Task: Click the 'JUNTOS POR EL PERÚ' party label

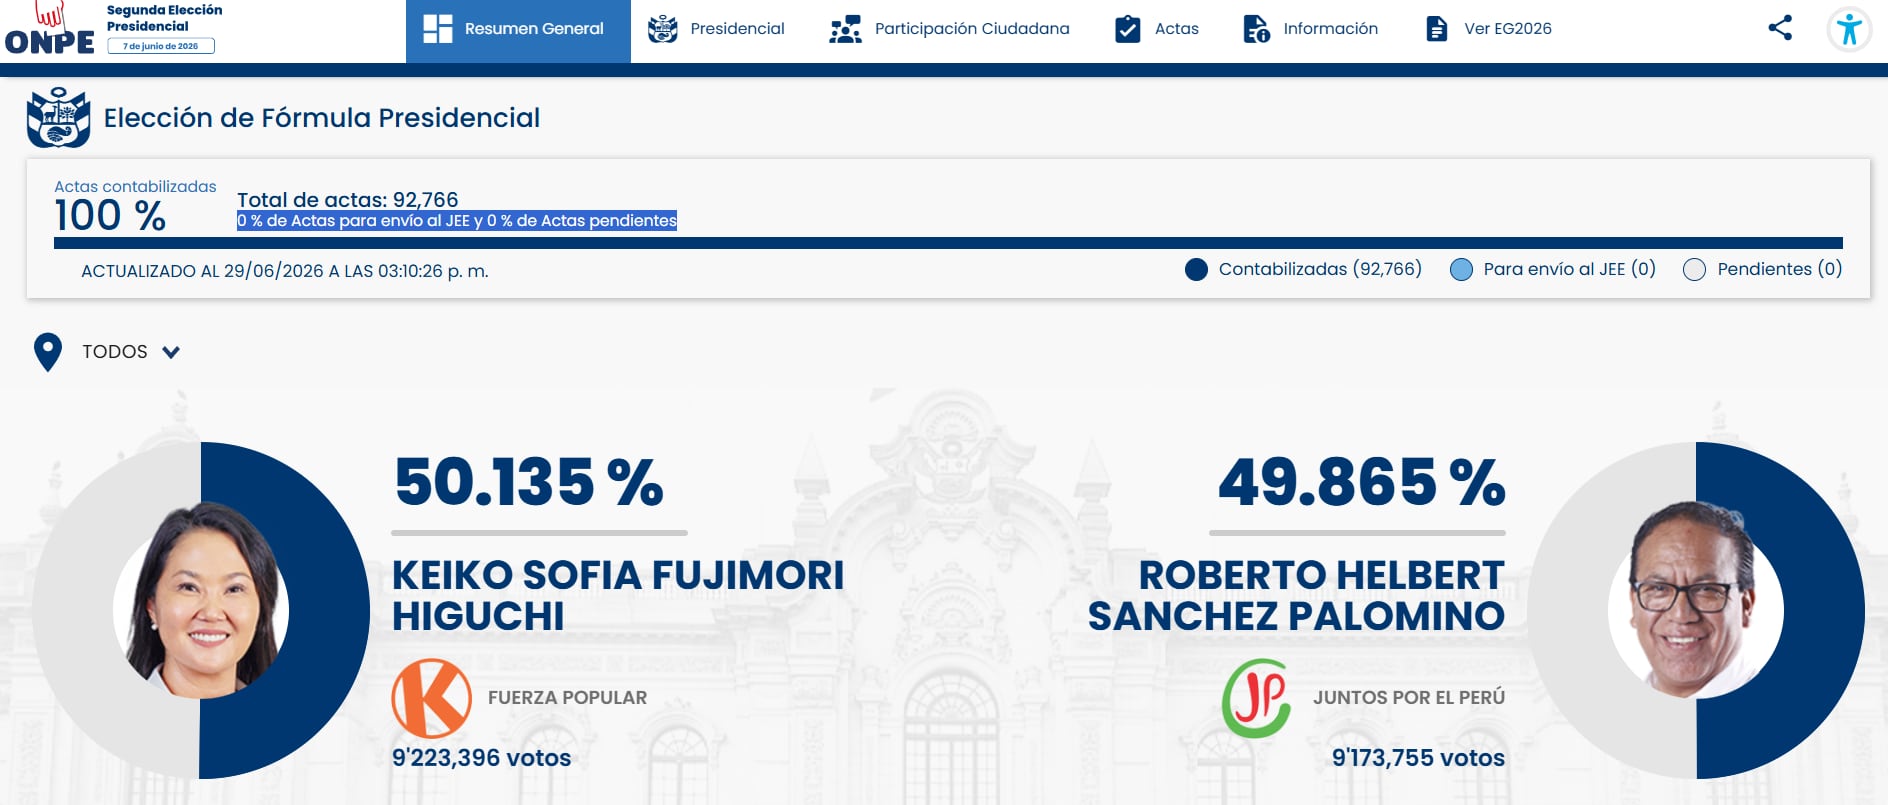Action: pyautogui.click(x=1409, y=698)
